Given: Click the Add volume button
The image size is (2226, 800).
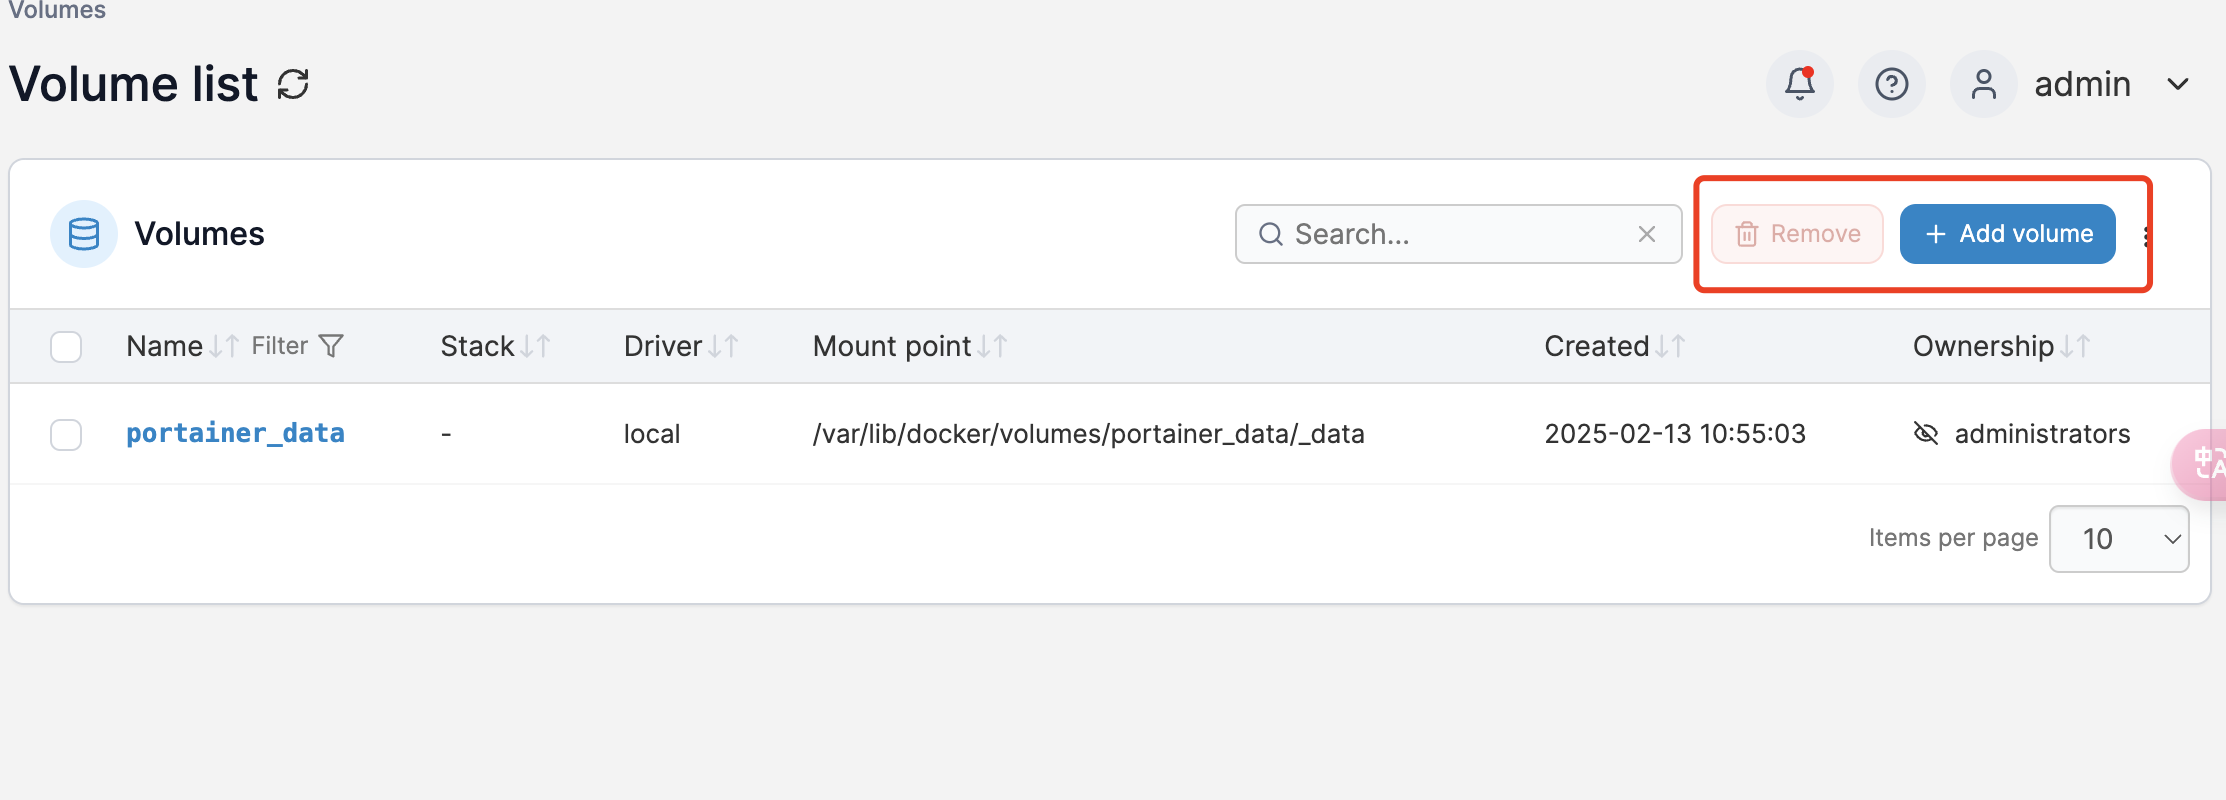Looking at the screenshot, I should pyautogui.click(x=2007, y=234).
